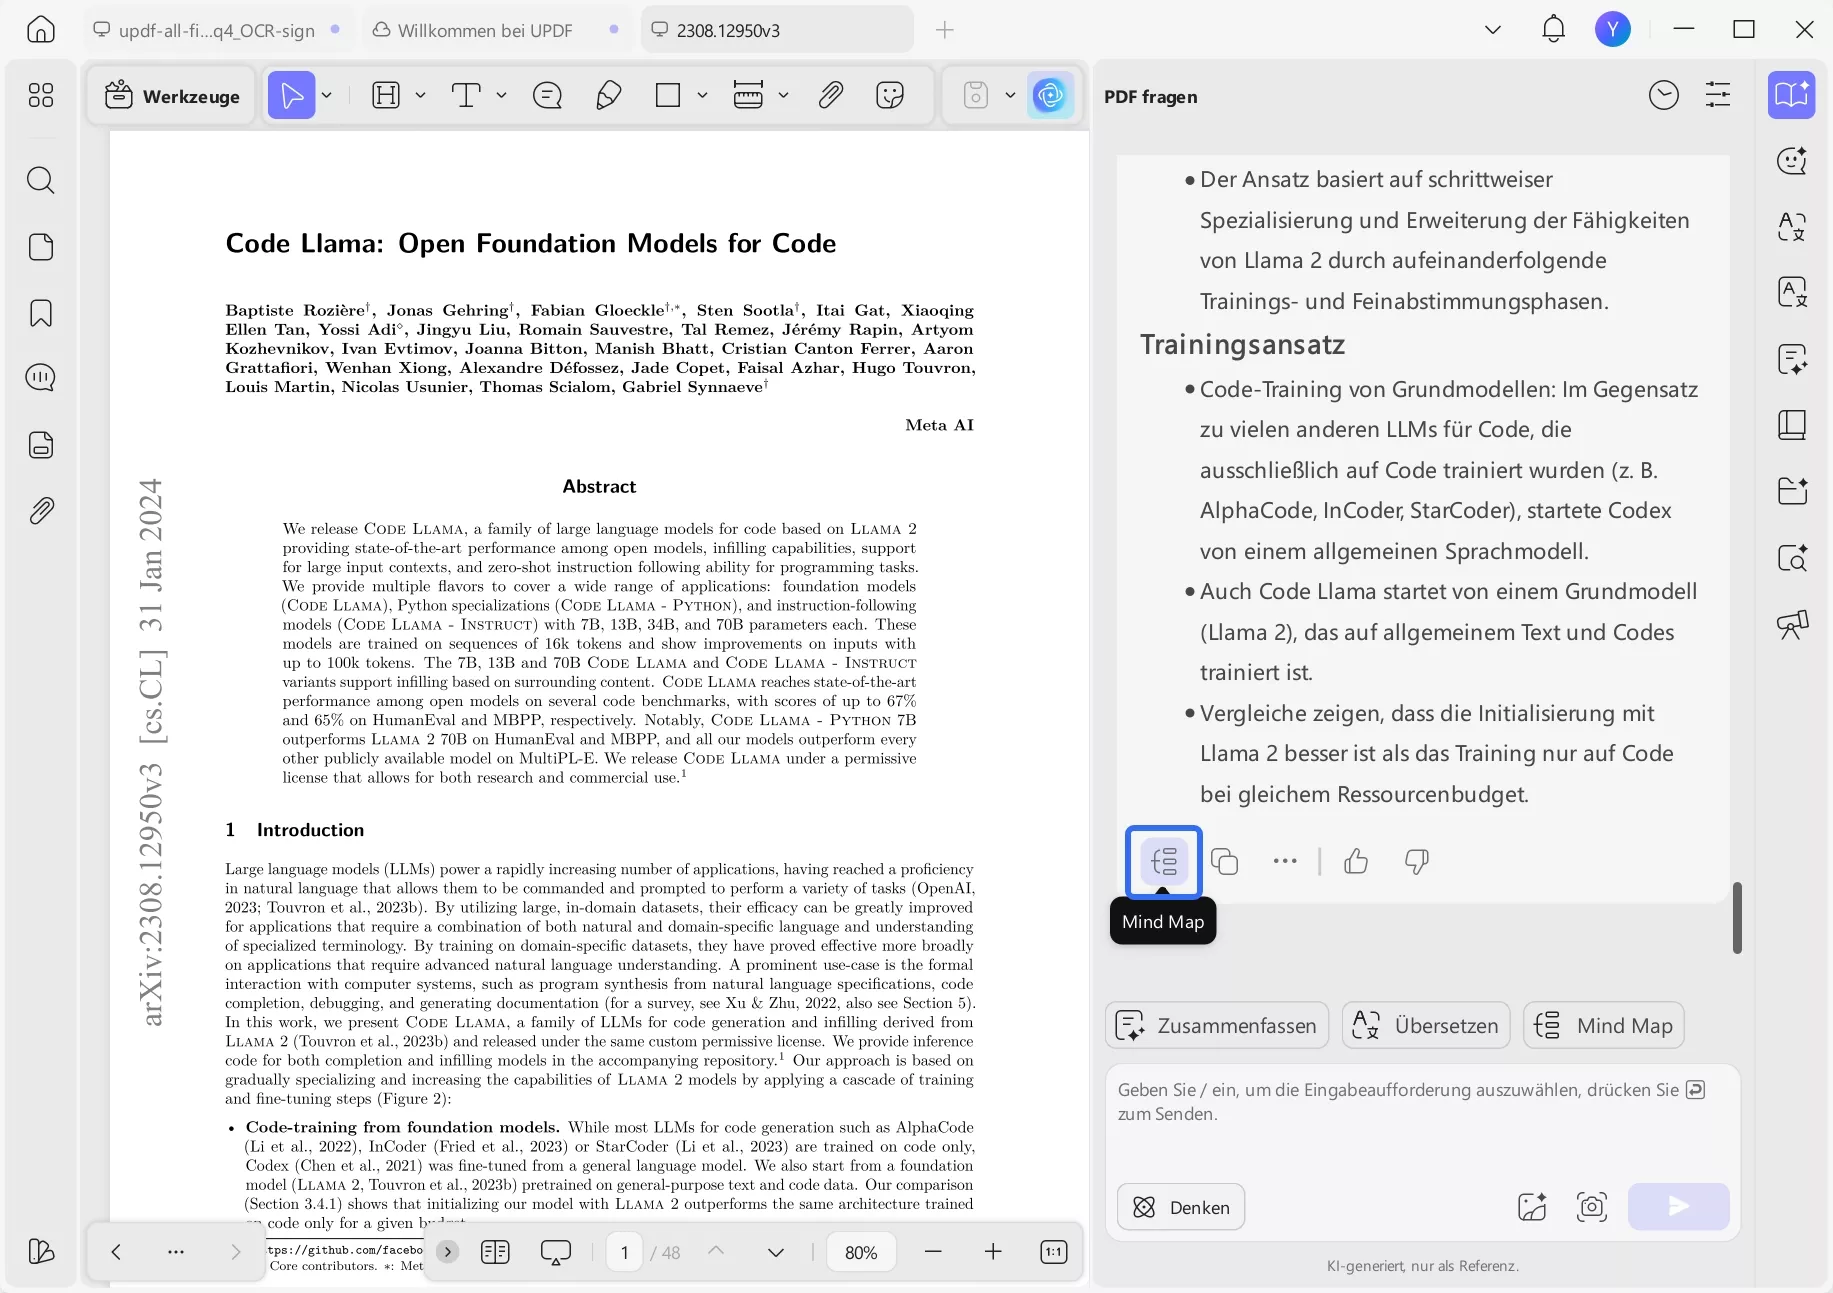
Task: Open the attachments panel in left sidebar
Action: (41, 511)
